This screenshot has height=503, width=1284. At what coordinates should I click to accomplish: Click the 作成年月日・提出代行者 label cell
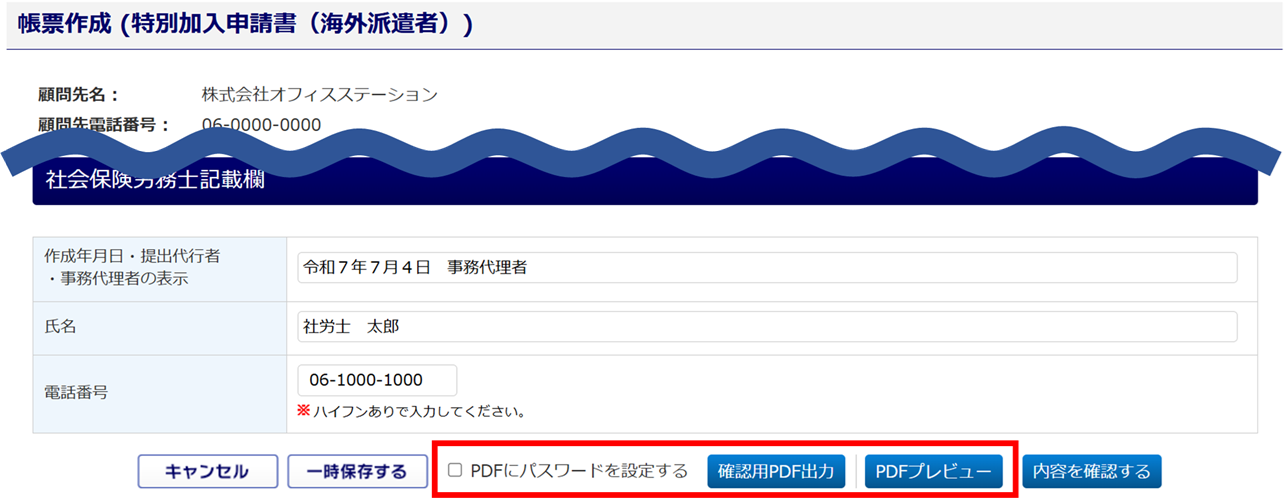tap(159, 269)
